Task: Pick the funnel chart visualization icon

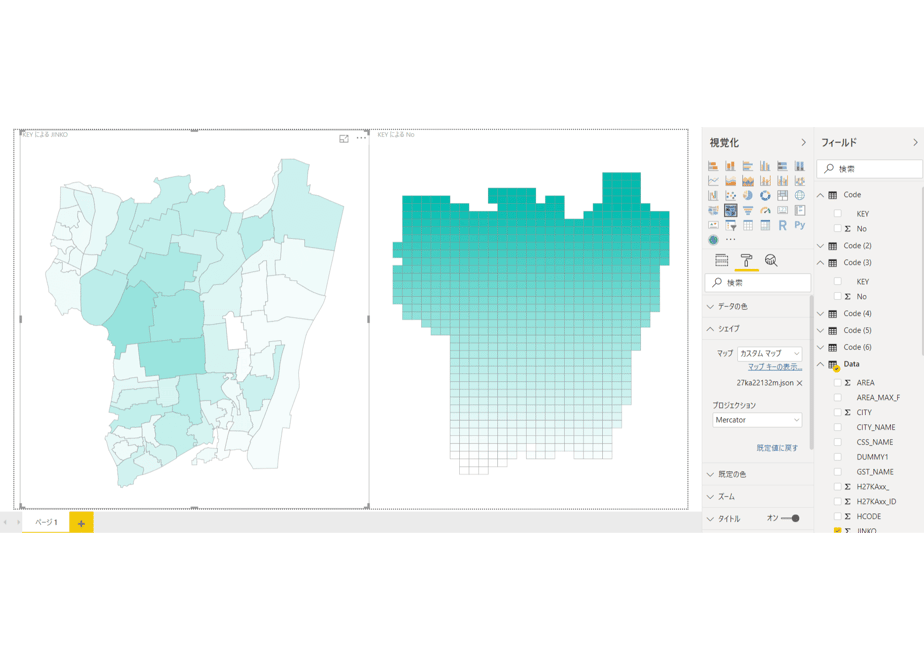Action: pyautogui.click(x=748, y=210)
